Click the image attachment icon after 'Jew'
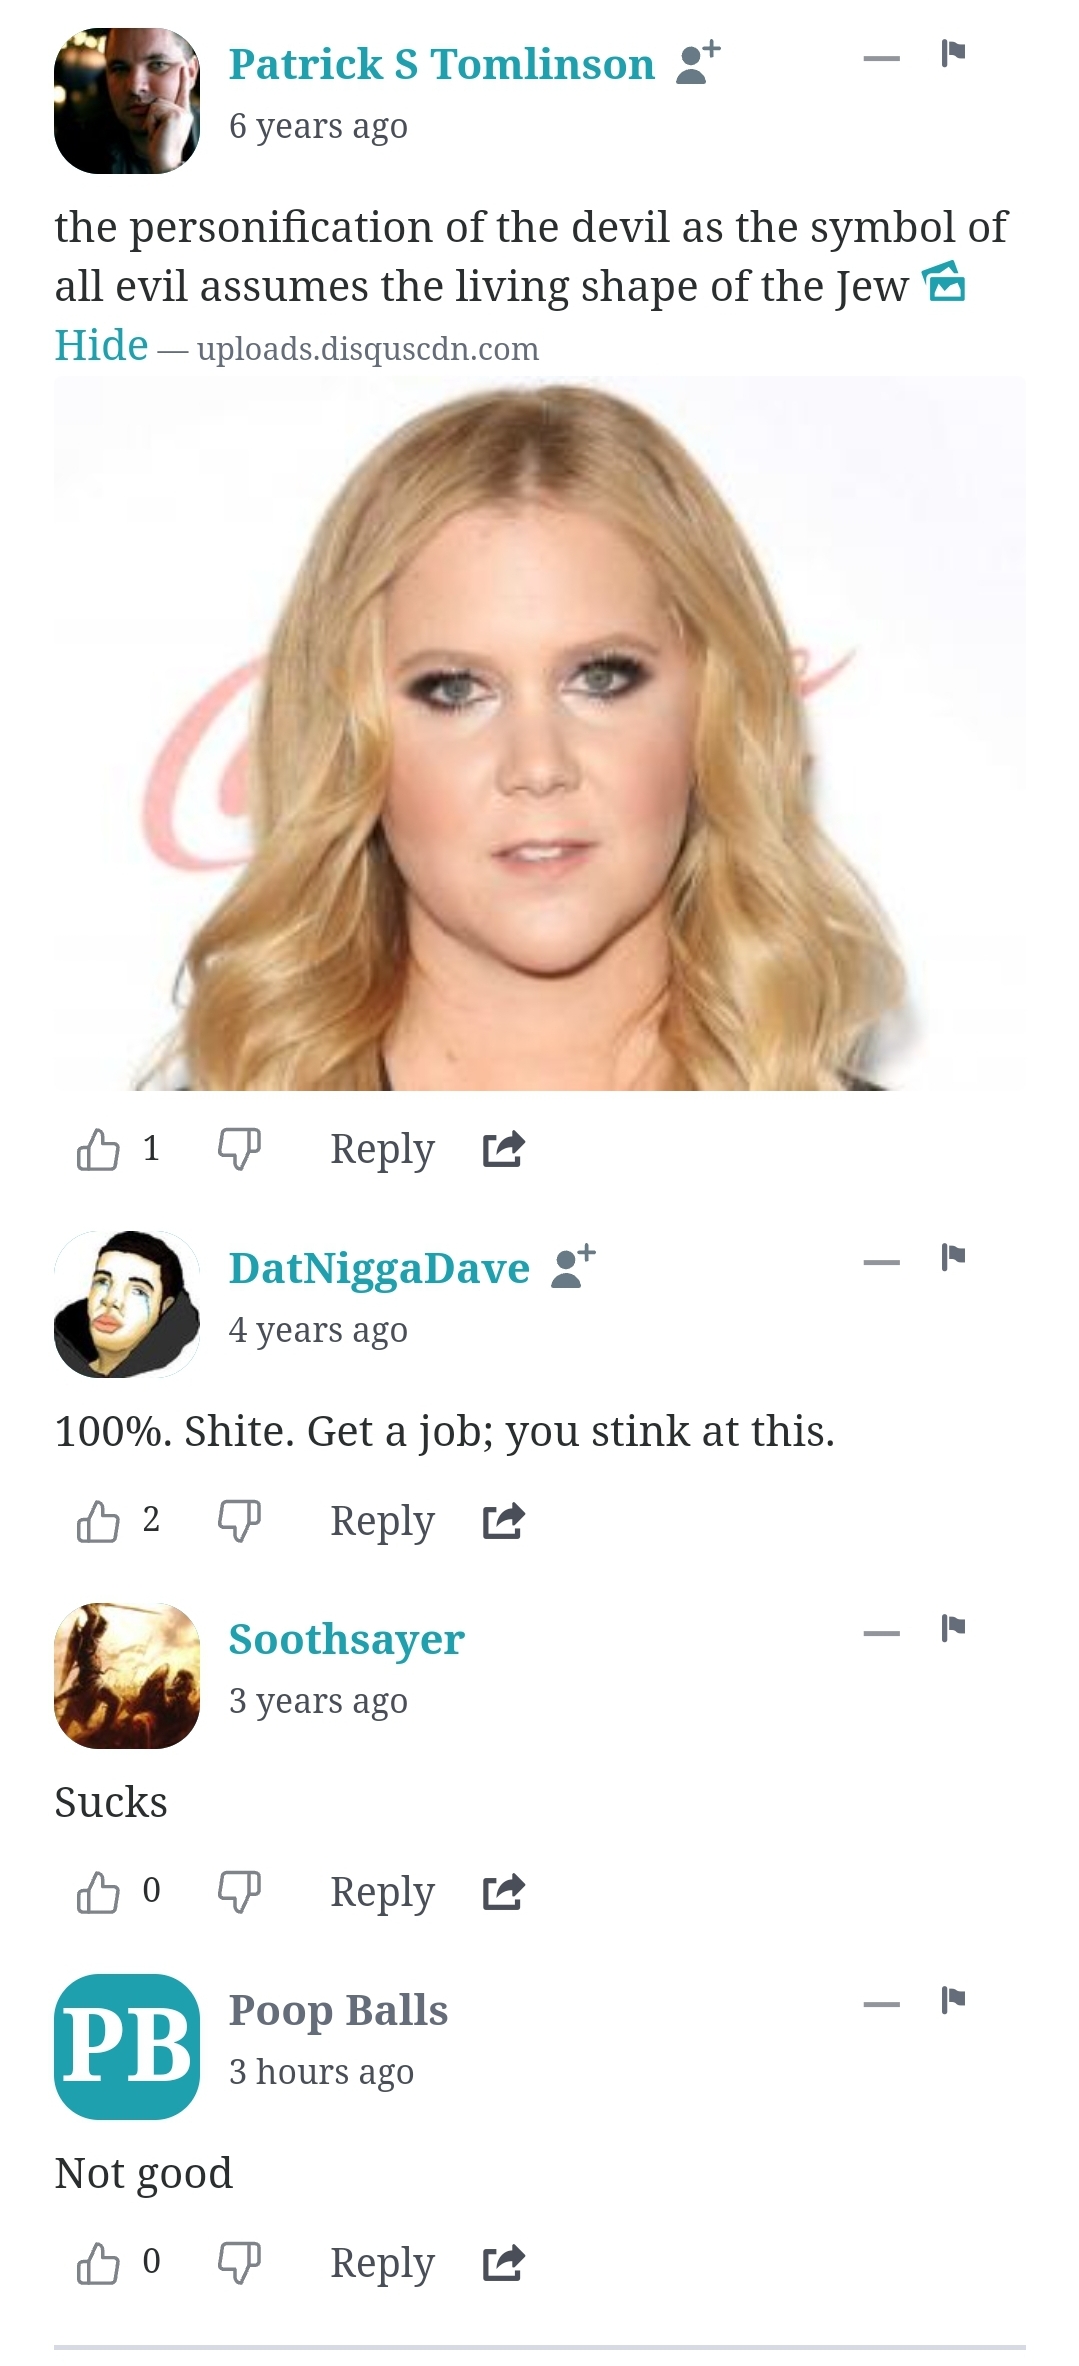Viewport: 1079px width, 2366px height. (943, 282)
